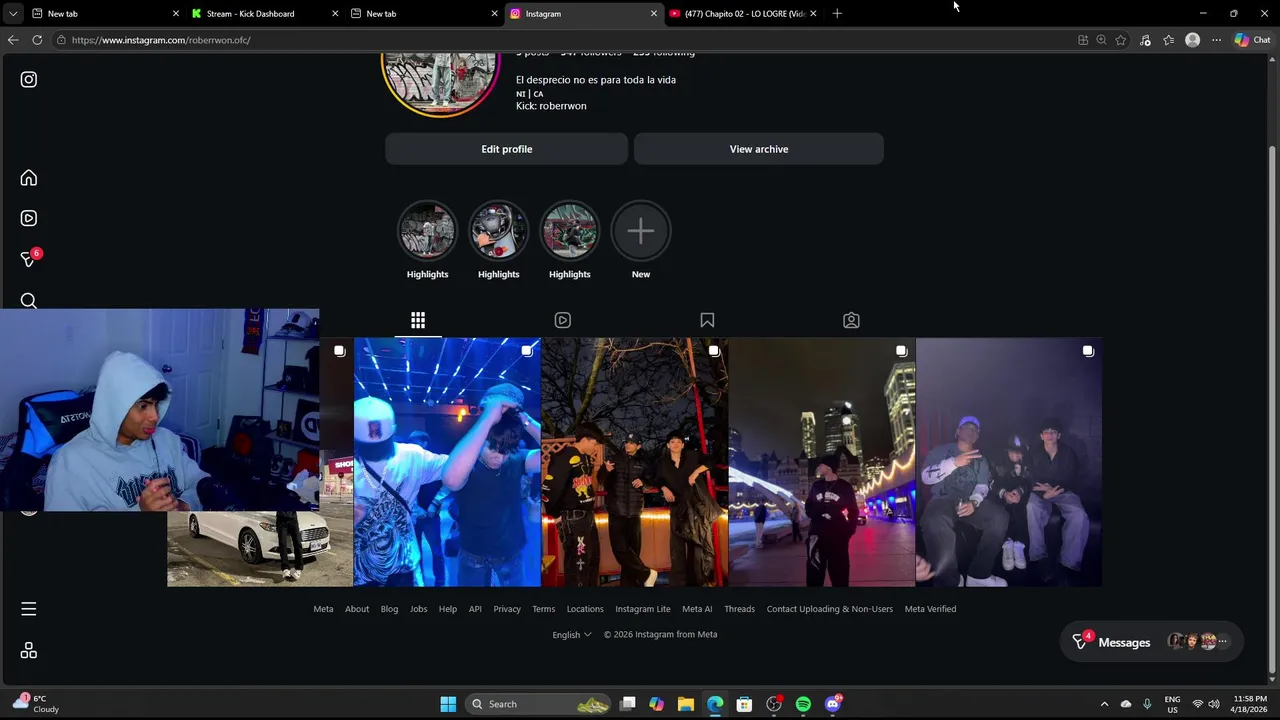Click the About footer link
This screenshot has width=1280, height=720.
pyautogui.click(x=357, y=609)
